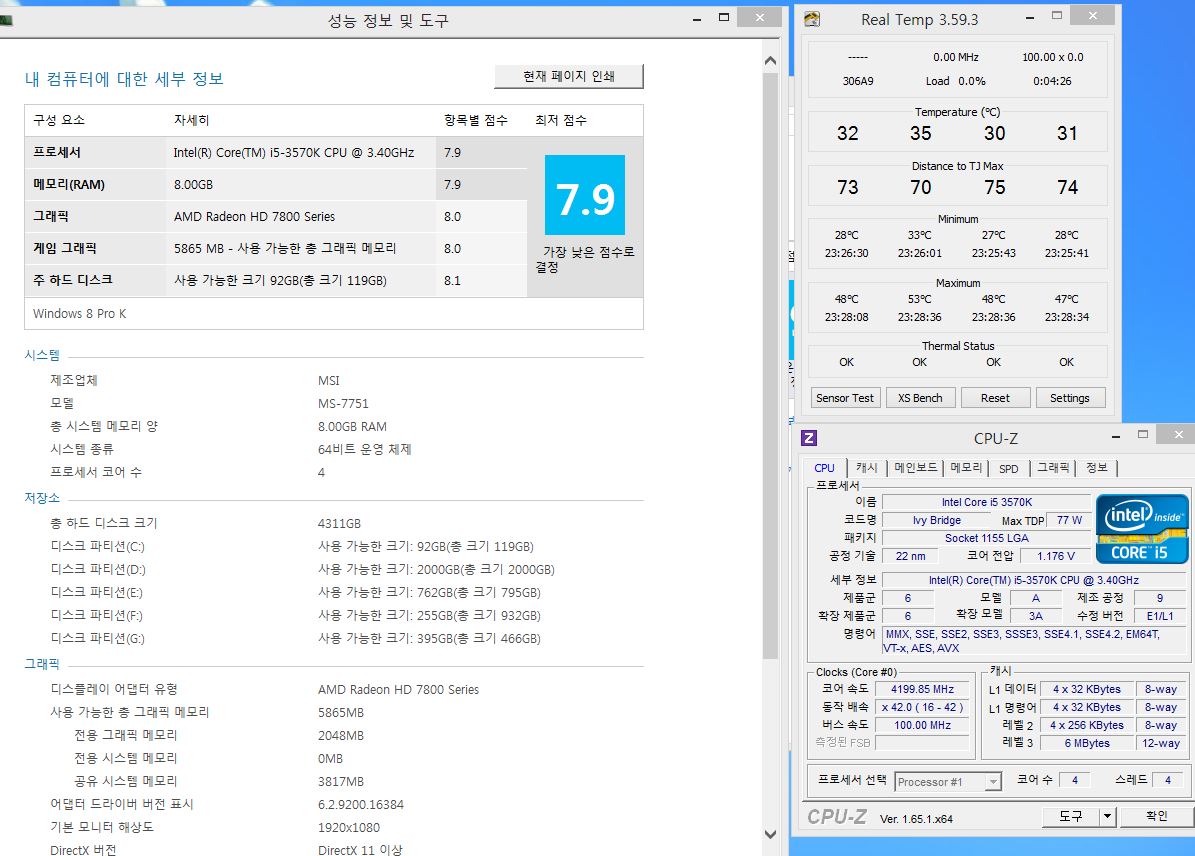Image resolution: width=1195 pixels, height=856 pixels.
Task: Click the 수정 버전 value E1/L1
Action: coord(1160,616)
